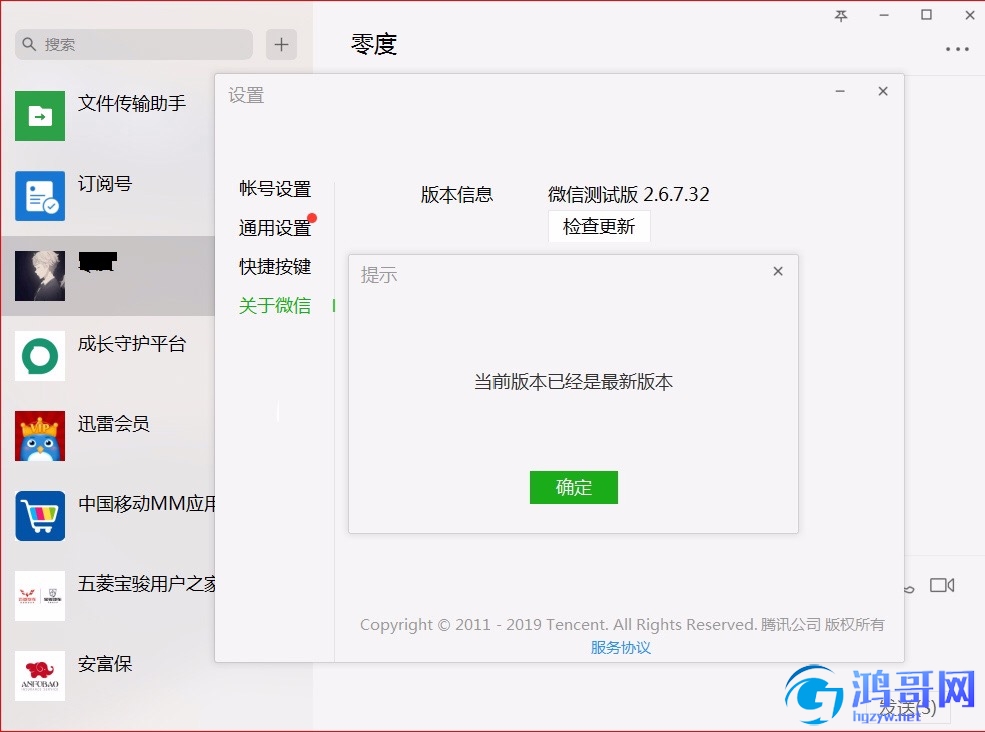Image resolution: width=985 pixels, height=732 pixels.
Task: Click message 当前版本已经是最新版本
Action: 574,381
